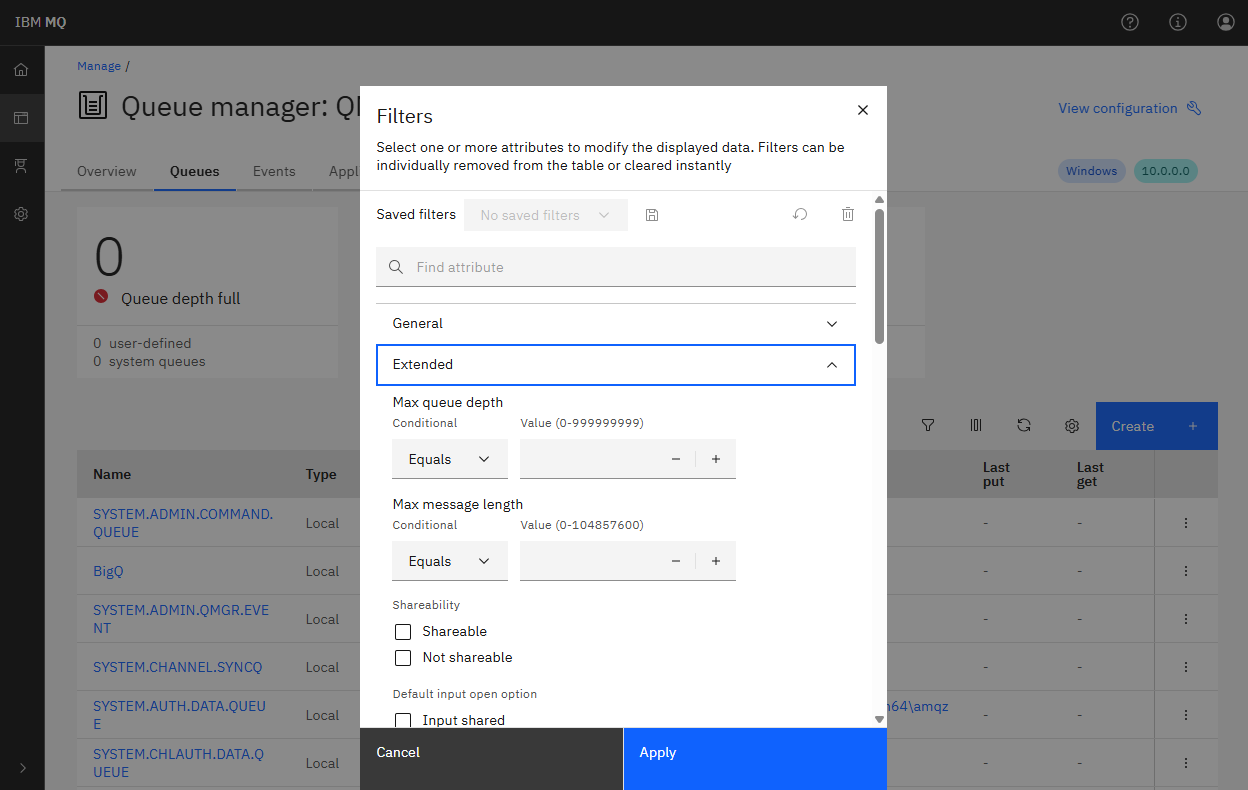
Task: Open overflow menu for SYSTEM.CHANNEL.SYNCQ row
Action: pos(1186,667)
